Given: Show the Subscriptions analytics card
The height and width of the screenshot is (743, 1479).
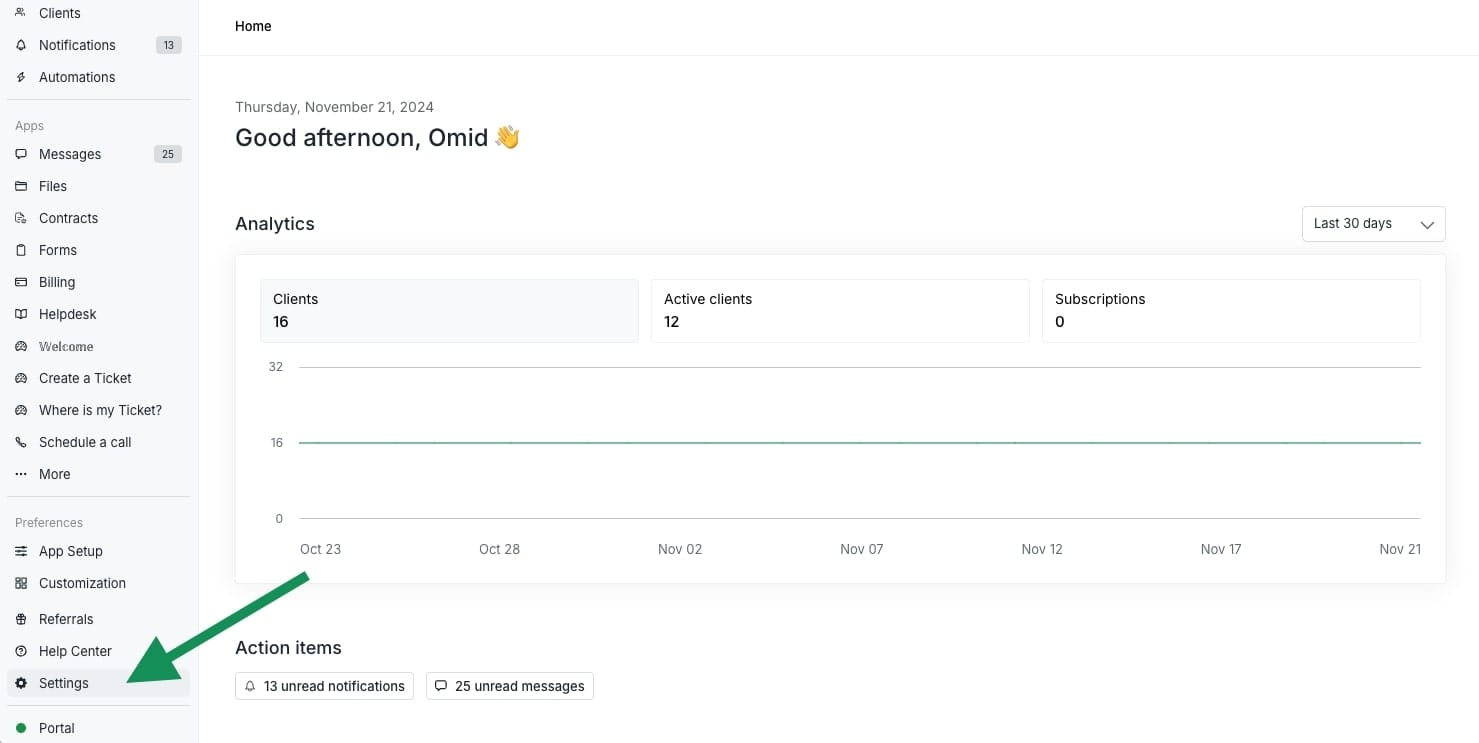Looking at the screenshot, I should pyautogui.click(x=1230, y=311).
